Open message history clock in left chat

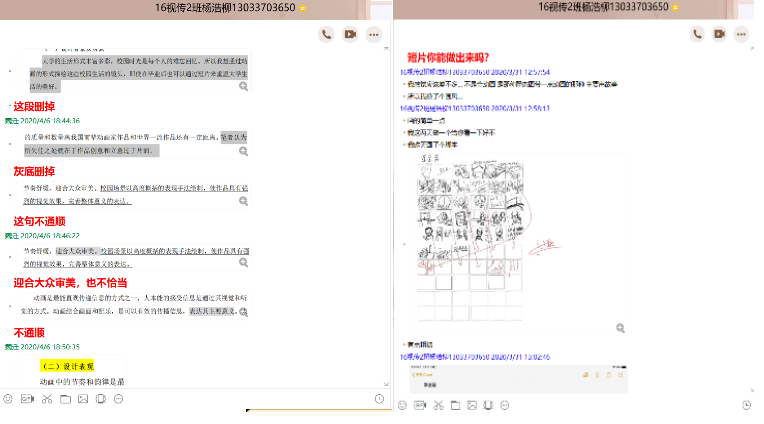[x=379, y=400]
